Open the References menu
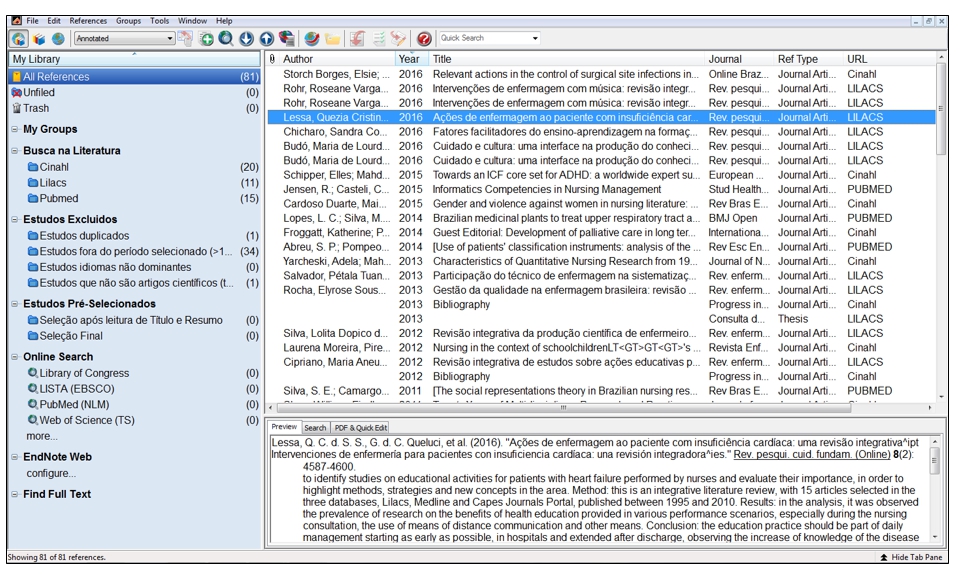 pos(88,20)
